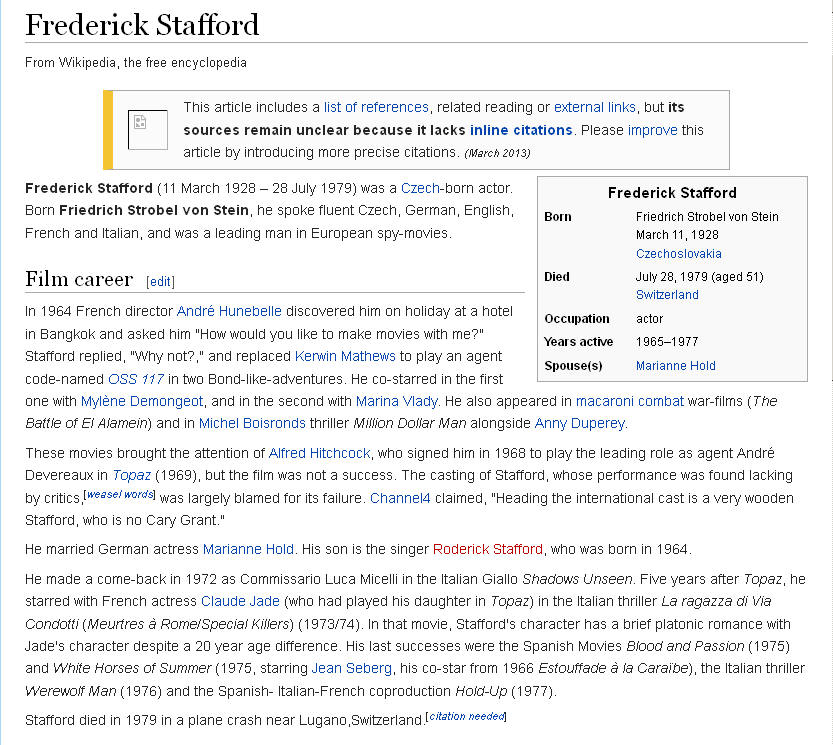Open the Marina Vlady link

tap(397, 401)
